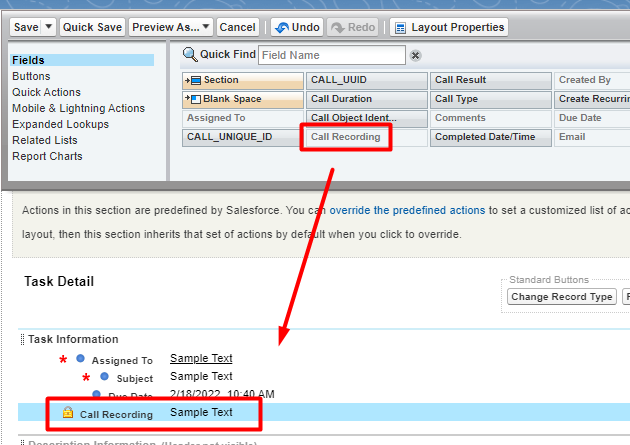The width and height of the screenshot is (630, 445).
Task: Open the Preview As dropdown
Action: click(x=171, y=27)
